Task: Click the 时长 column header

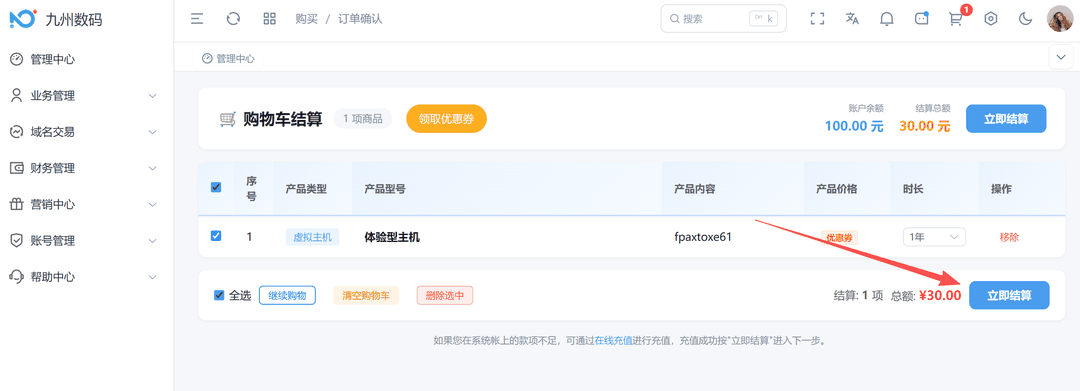Action: [913, 189]
